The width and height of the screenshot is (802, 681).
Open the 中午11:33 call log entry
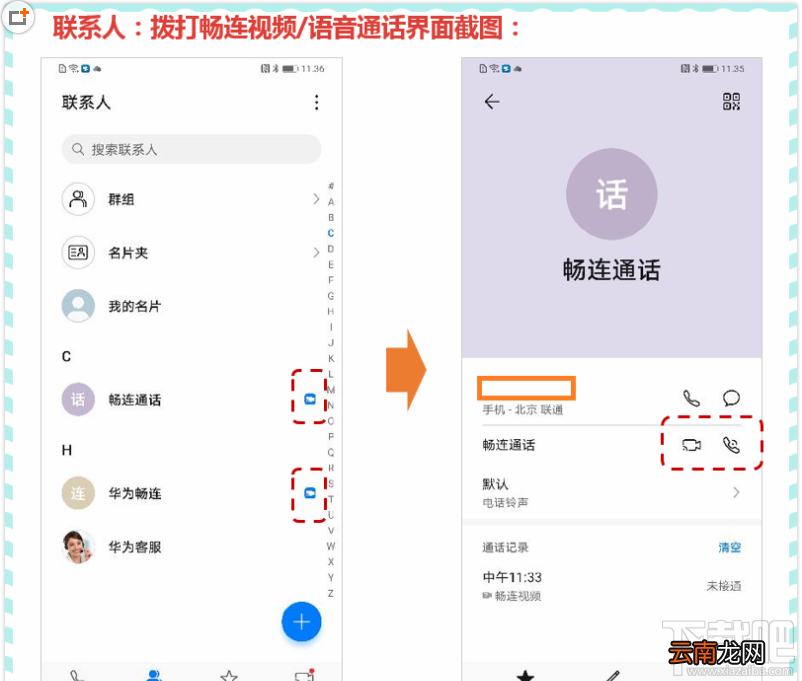[612, 586]
